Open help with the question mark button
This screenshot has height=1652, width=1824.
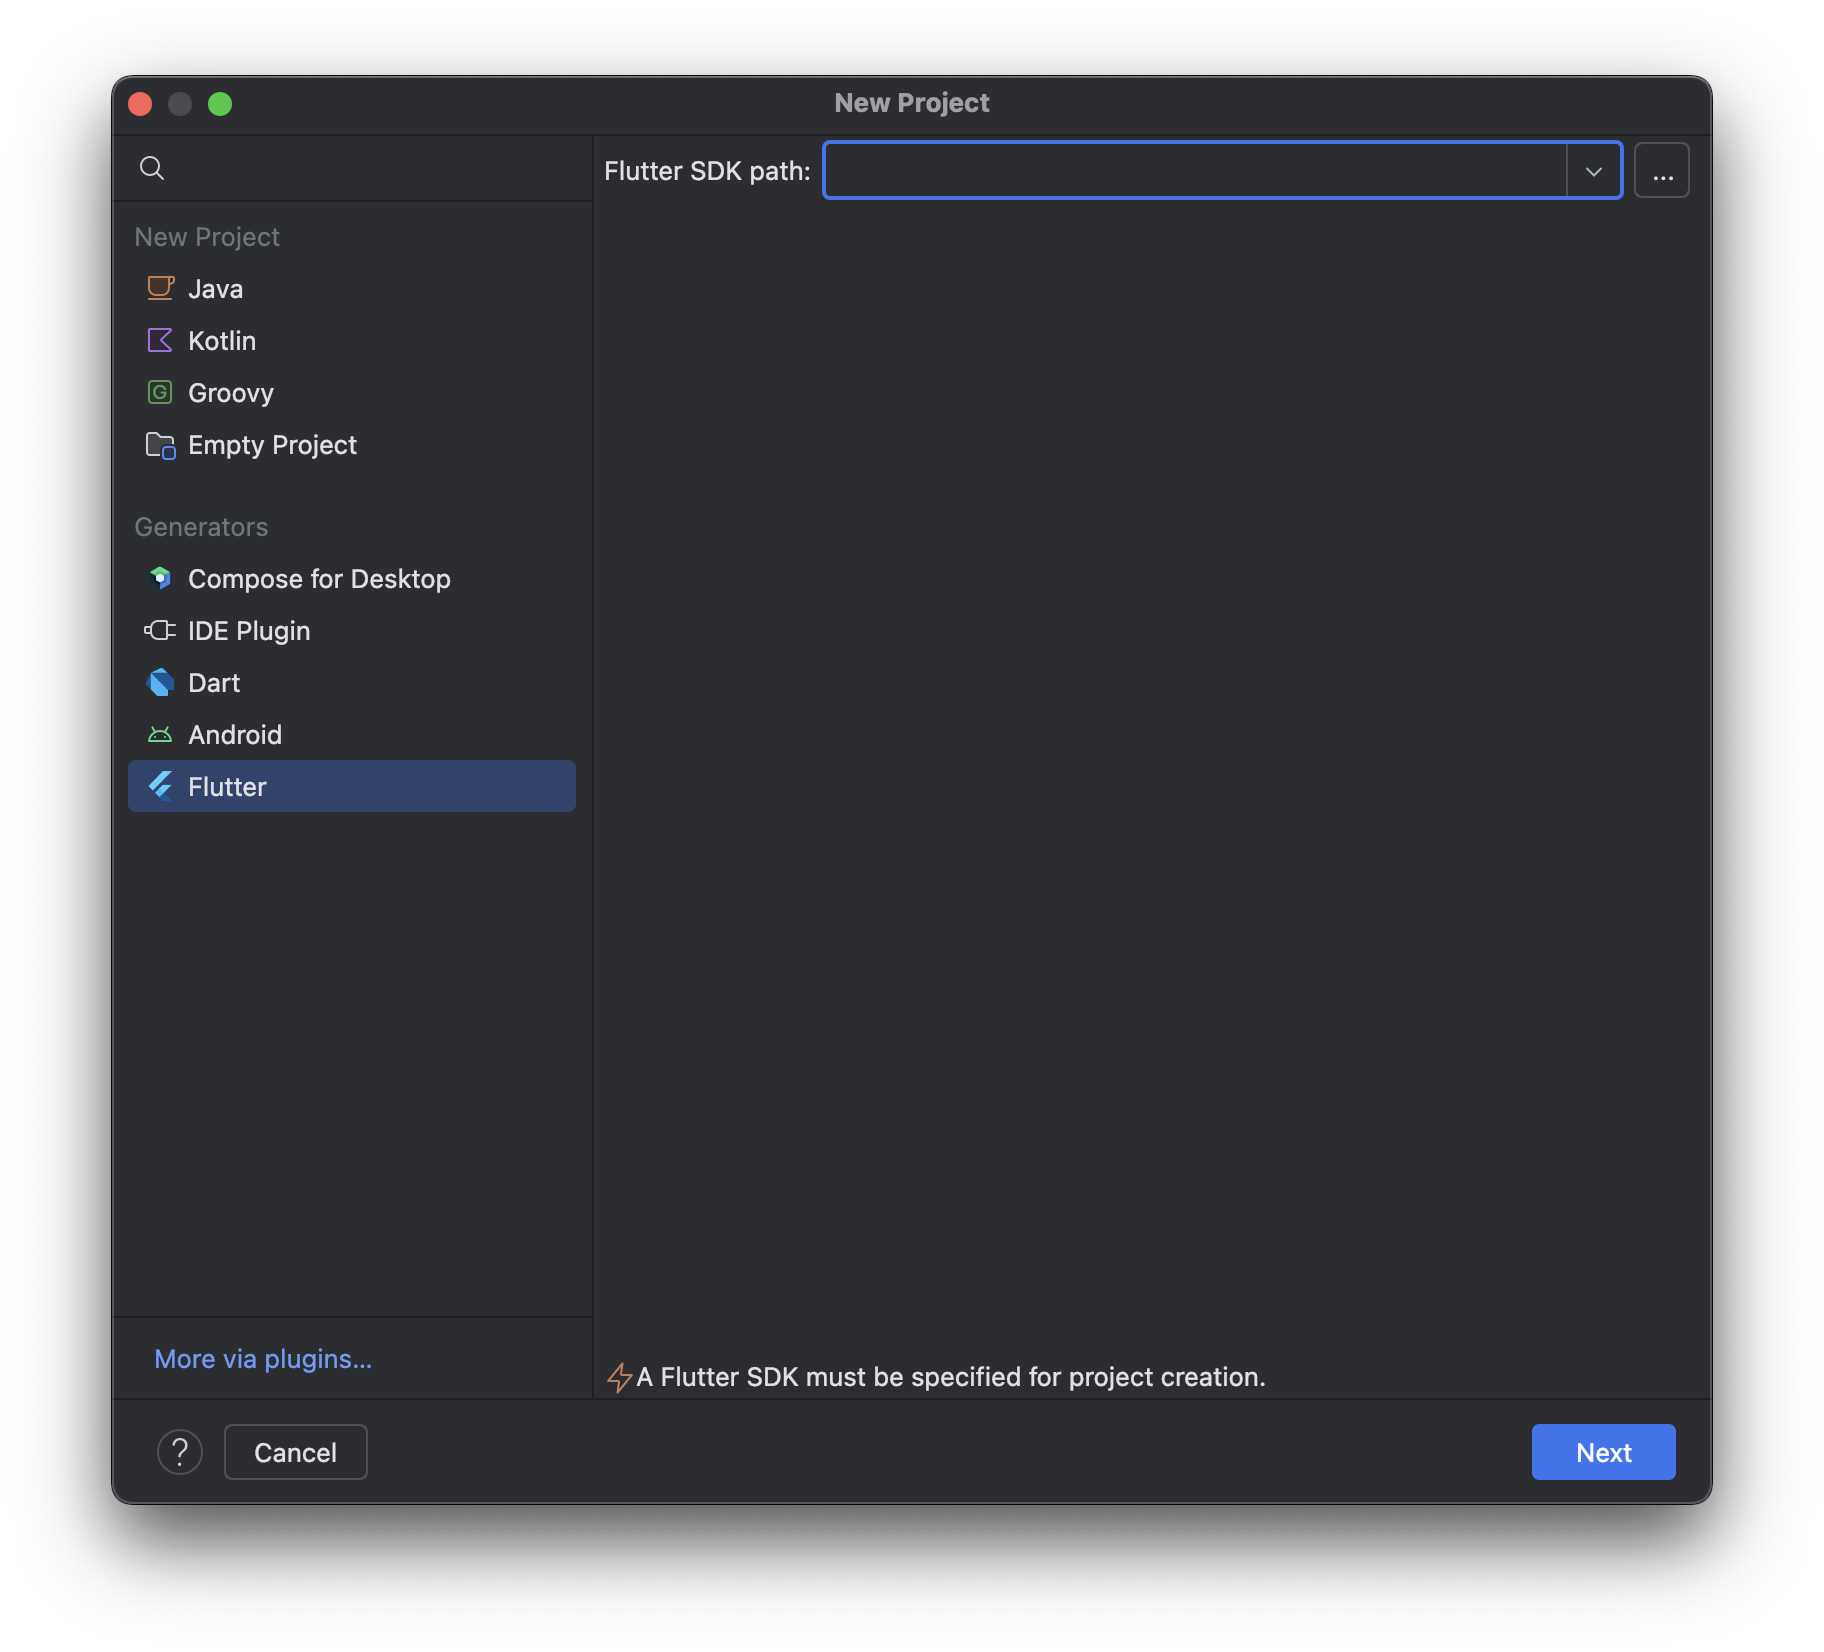point(180,1451)
